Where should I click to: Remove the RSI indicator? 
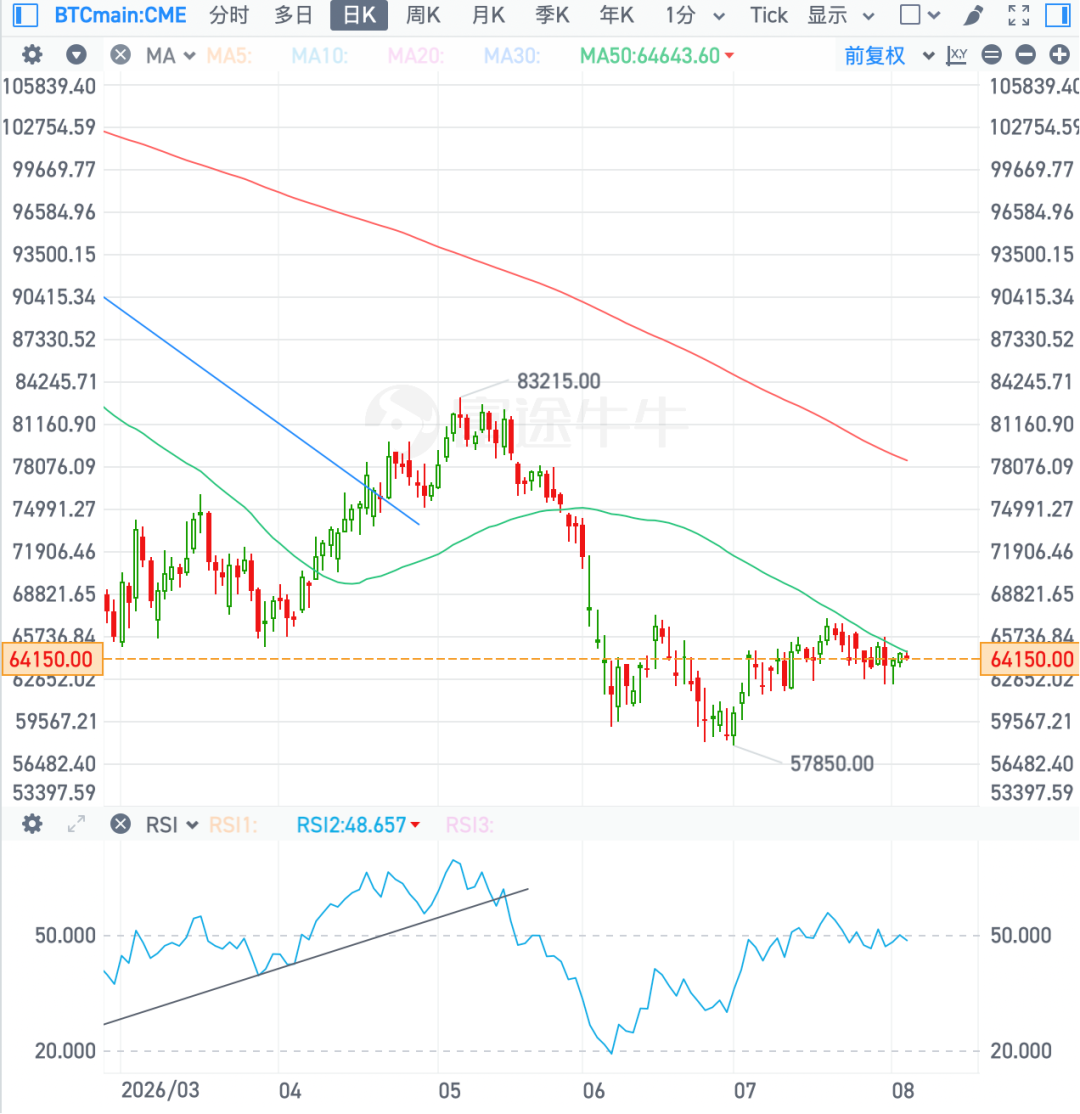[x=121, y=824]
